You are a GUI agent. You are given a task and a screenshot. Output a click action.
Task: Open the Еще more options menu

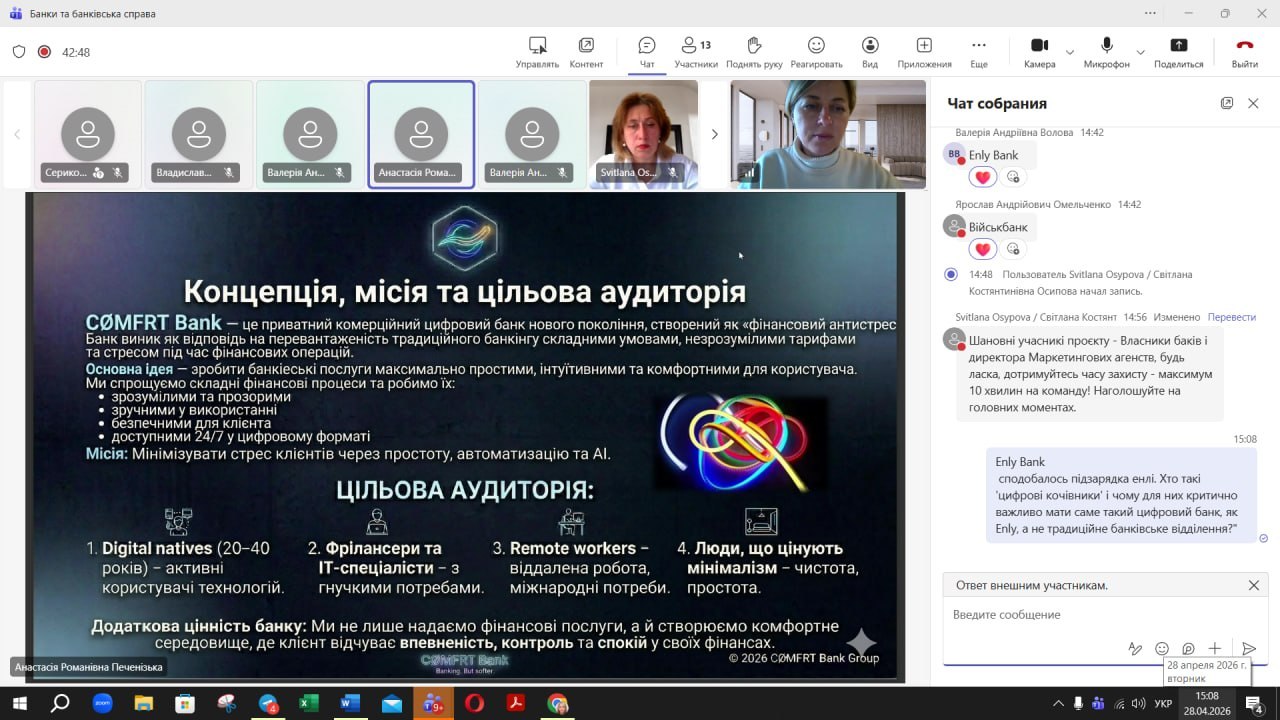[x=979, y=52]
